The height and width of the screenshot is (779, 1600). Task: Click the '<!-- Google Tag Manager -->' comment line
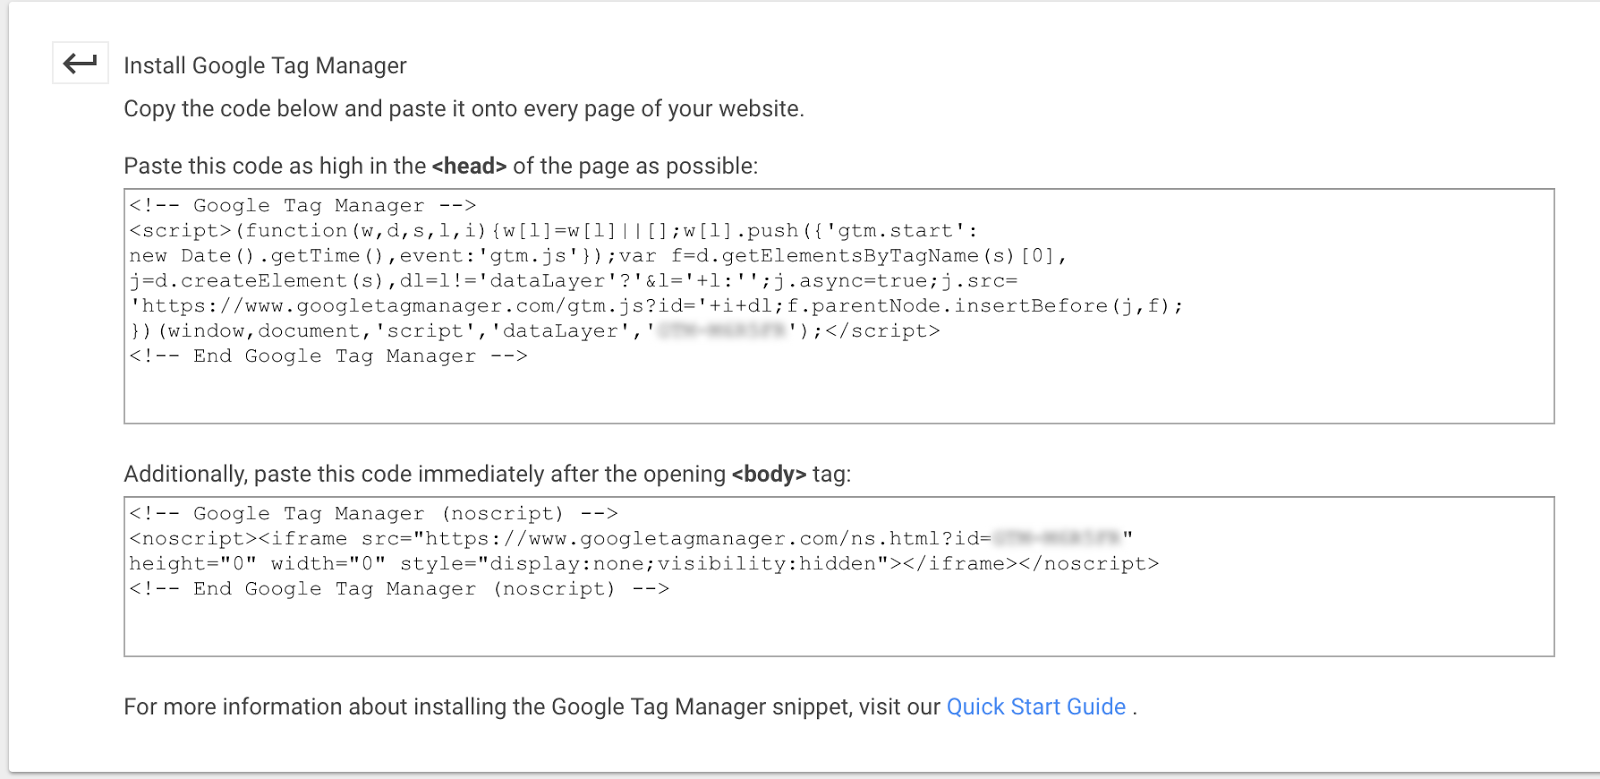[303, 205]
